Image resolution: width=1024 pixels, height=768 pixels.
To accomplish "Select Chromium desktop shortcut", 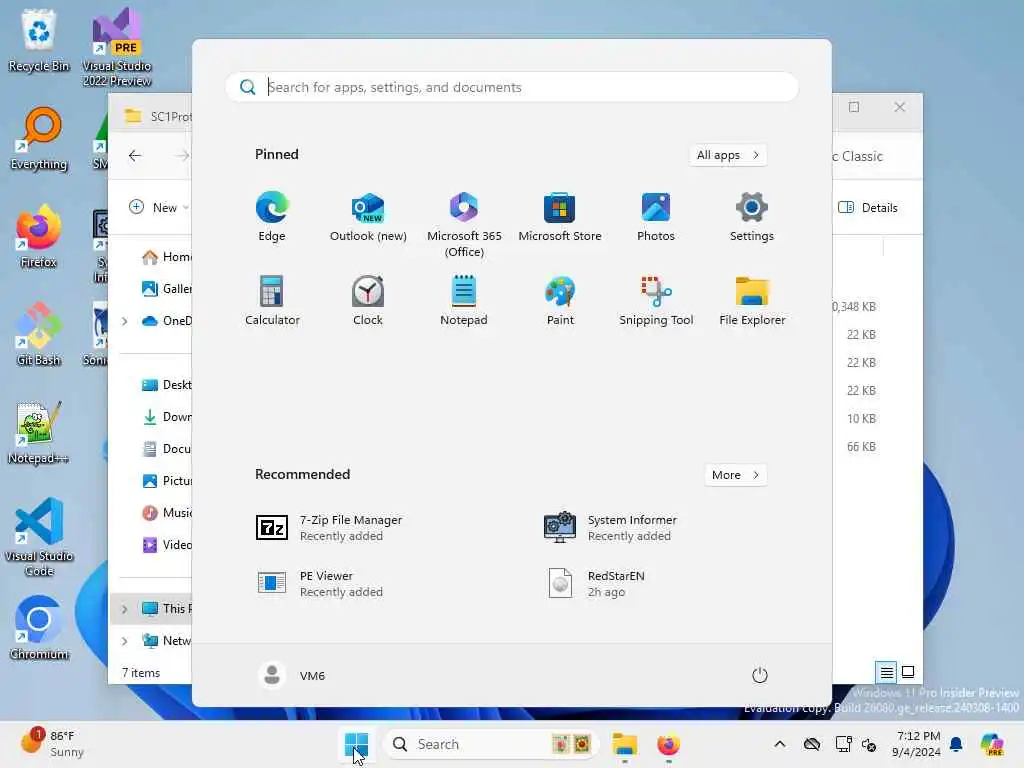I will click(x=39, y=628).
